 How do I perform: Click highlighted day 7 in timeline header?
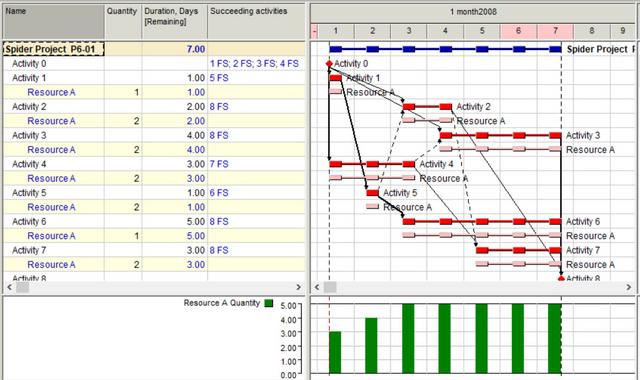click(x=555, y=31)
